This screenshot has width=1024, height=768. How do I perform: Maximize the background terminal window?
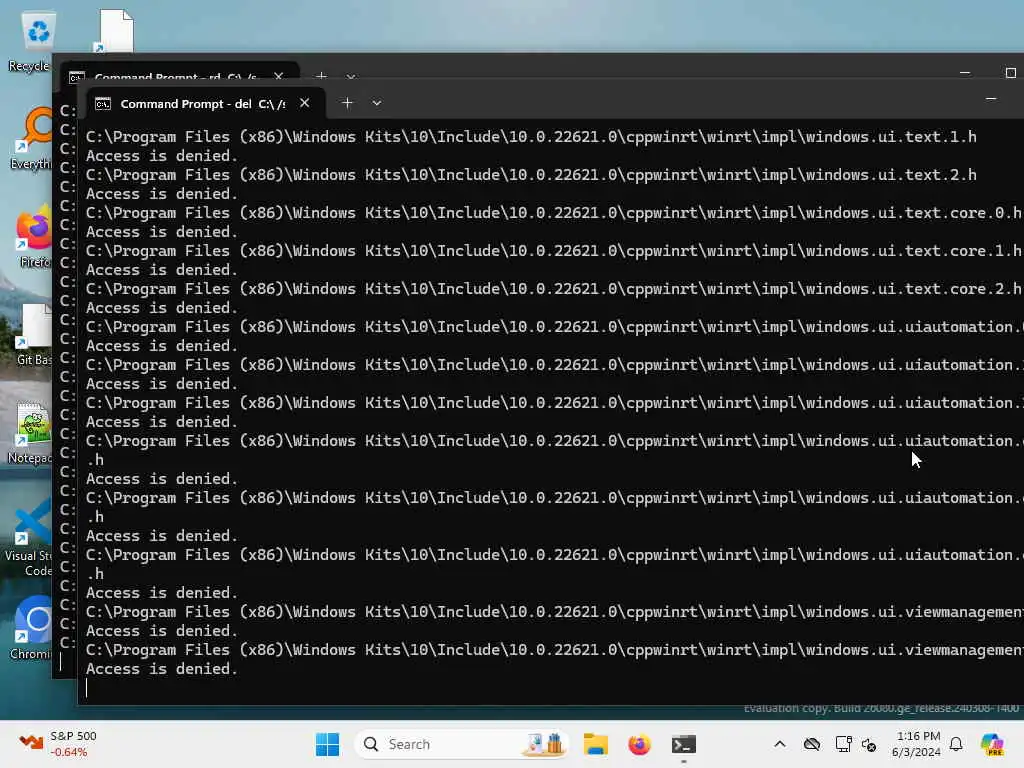[x=1010, y=73]
